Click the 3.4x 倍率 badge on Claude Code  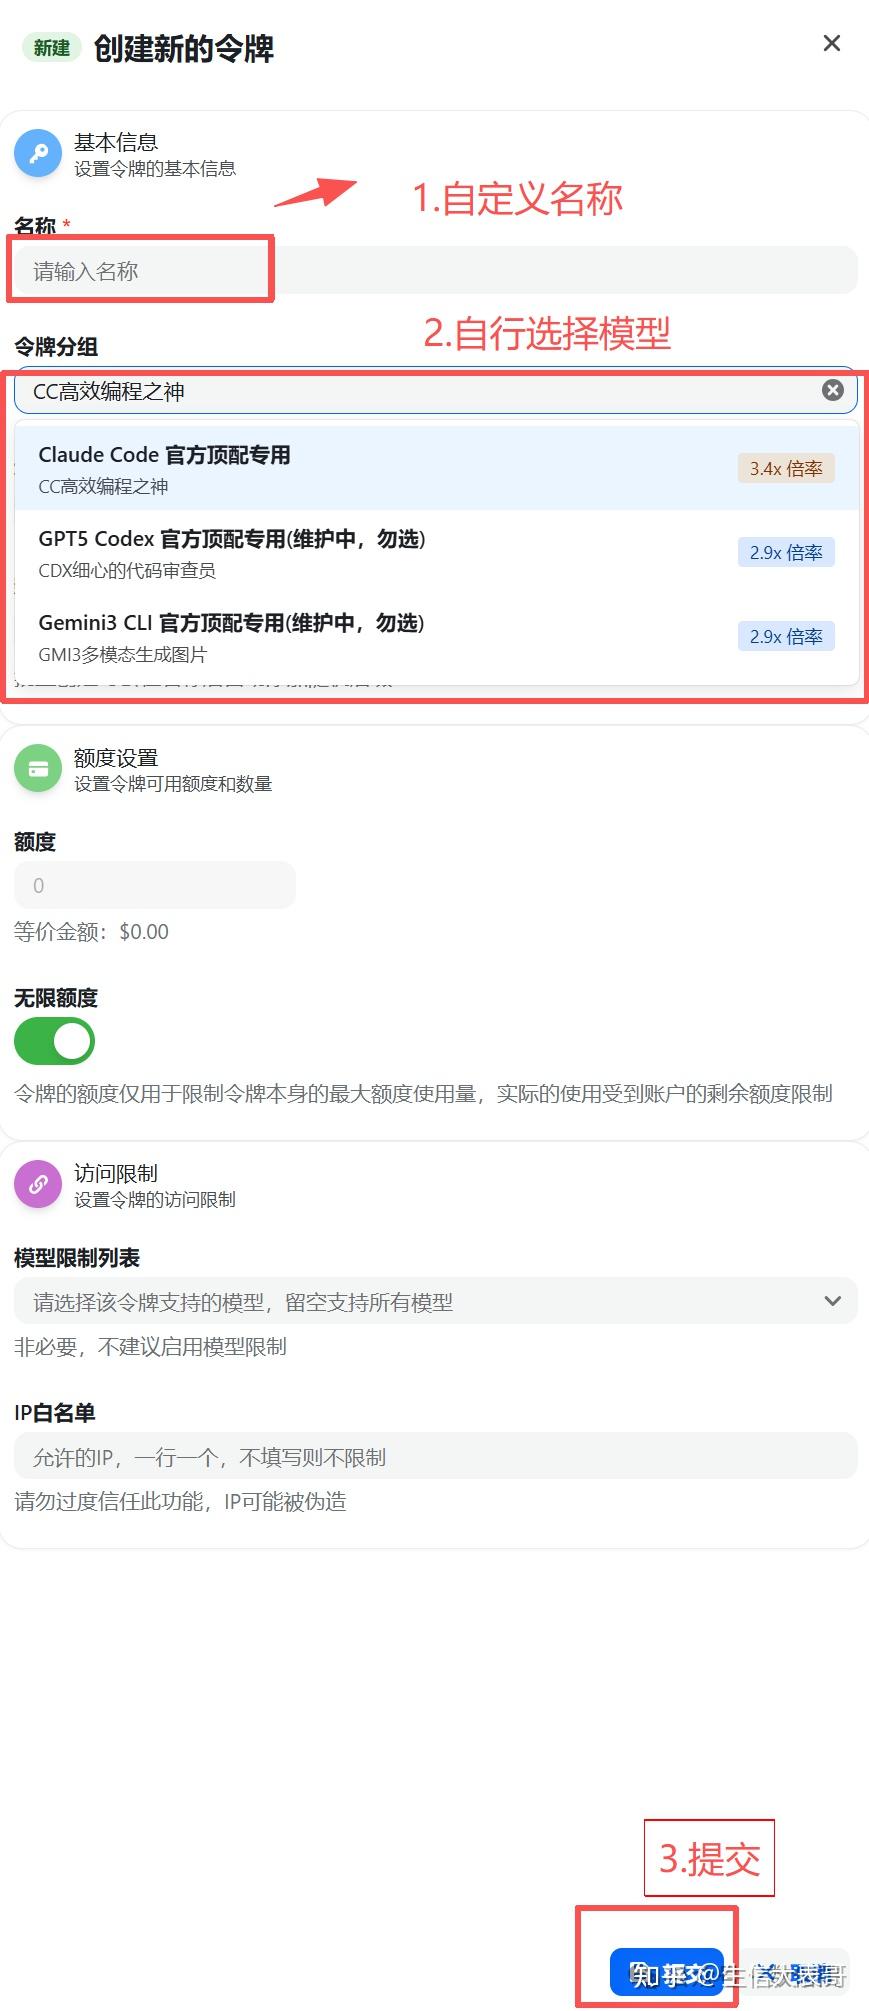[x=786, y=468]
